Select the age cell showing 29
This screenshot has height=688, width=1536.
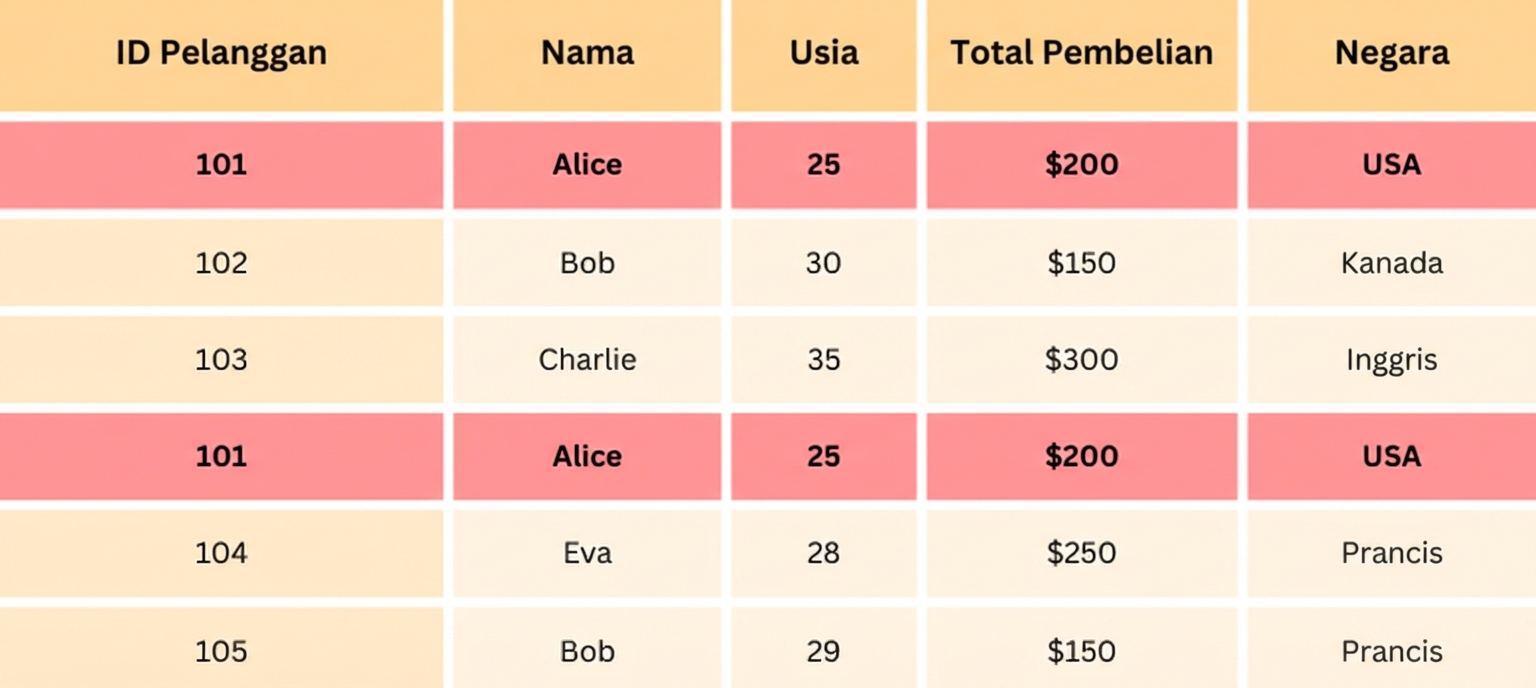[x=823, y=651]
